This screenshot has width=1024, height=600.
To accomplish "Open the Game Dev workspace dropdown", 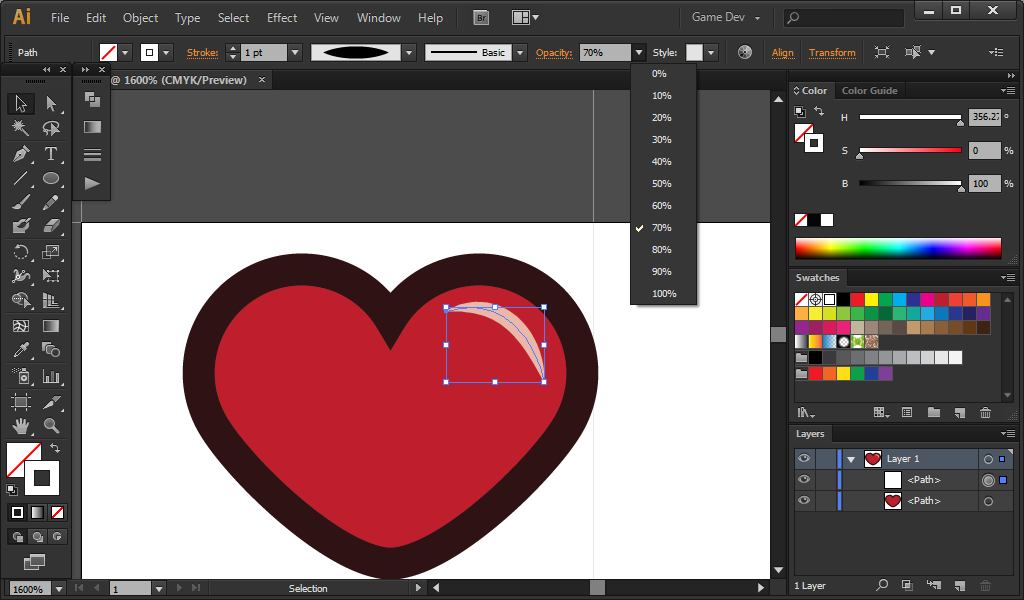I will click(x=726, y=18).
